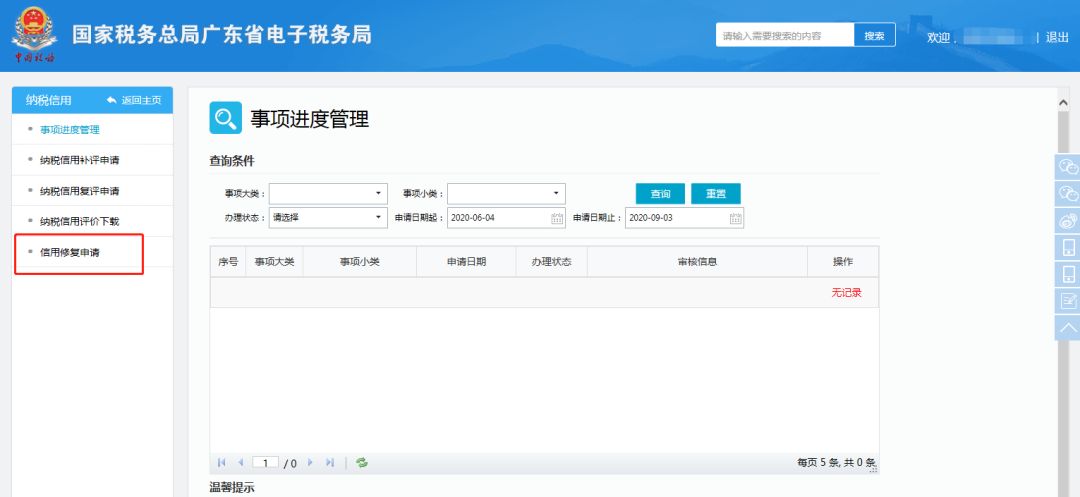Click the 操作 column header
Image resolution: width=1080 pixels, height=497 pixels.
point(843,262)
